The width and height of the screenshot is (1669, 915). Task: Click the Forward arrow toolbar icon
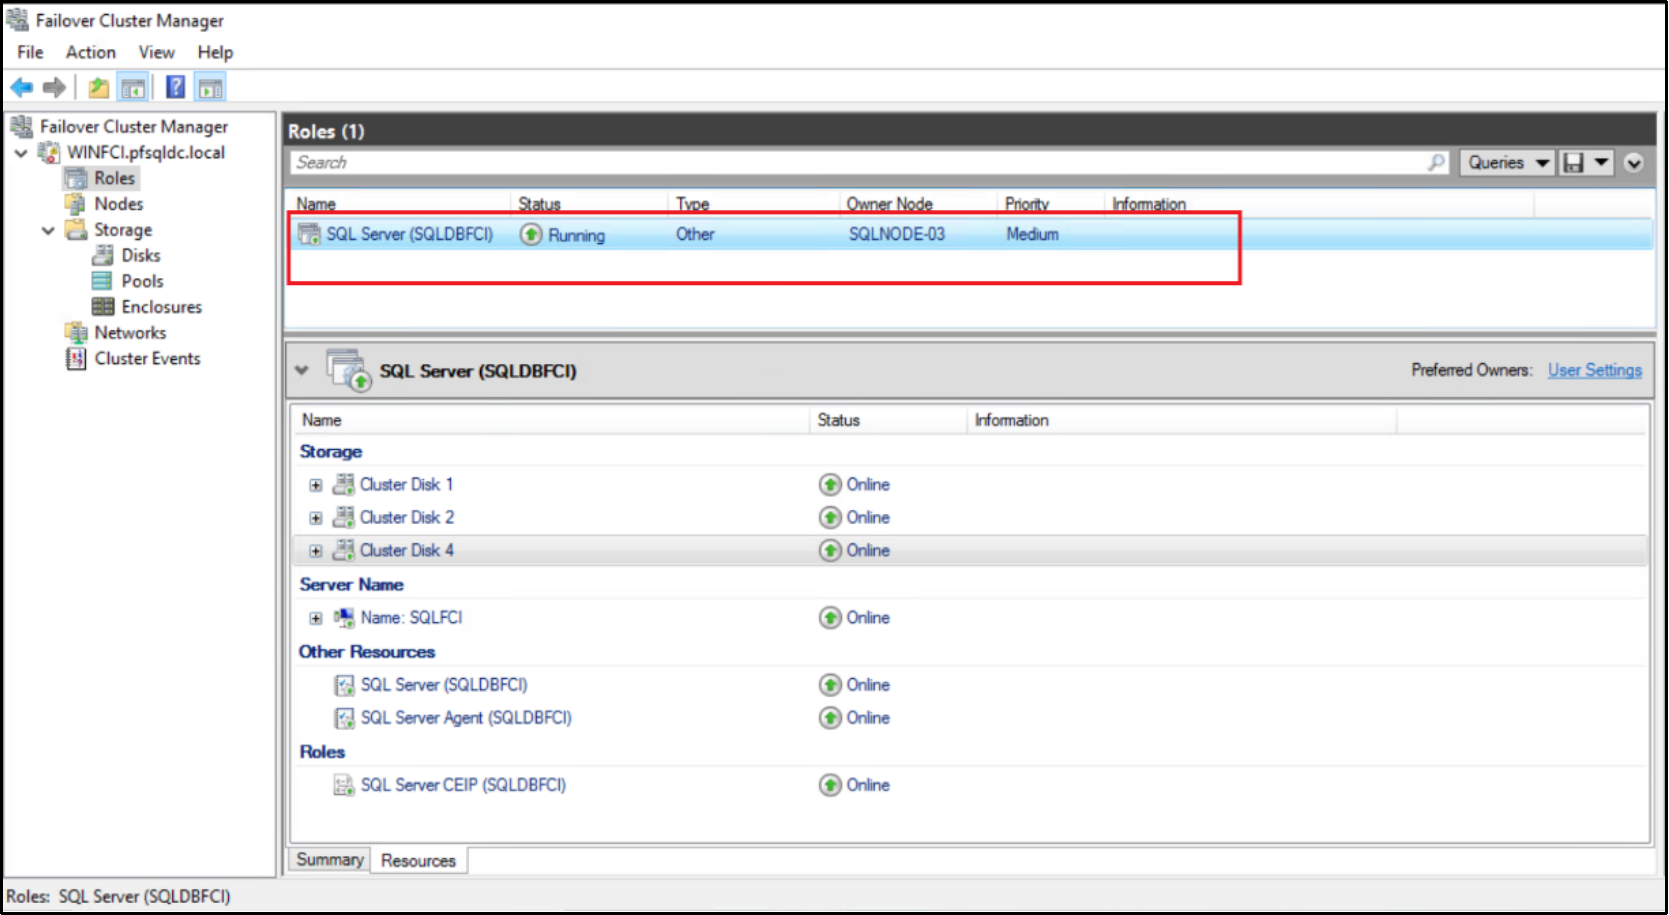54,88
